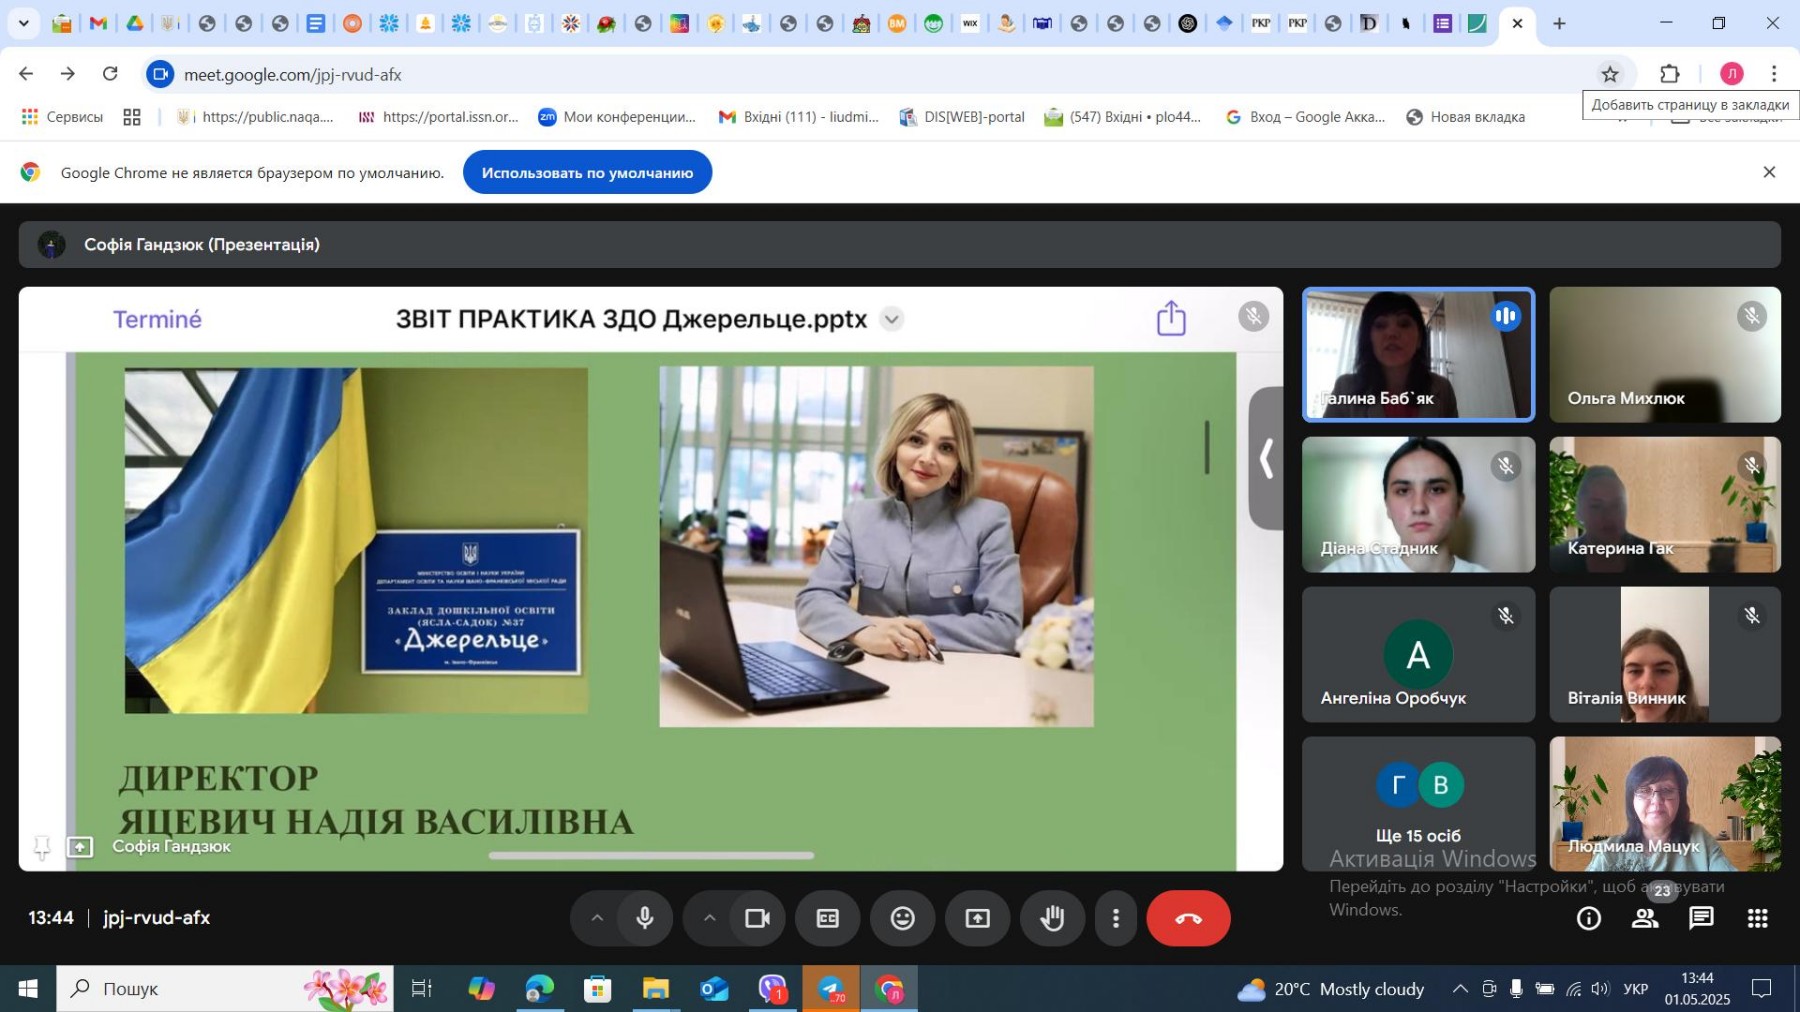The height and width of the screenshot is (1012, 1800).
Task: Open meeting details info icon
Action: click(1588, 918)
